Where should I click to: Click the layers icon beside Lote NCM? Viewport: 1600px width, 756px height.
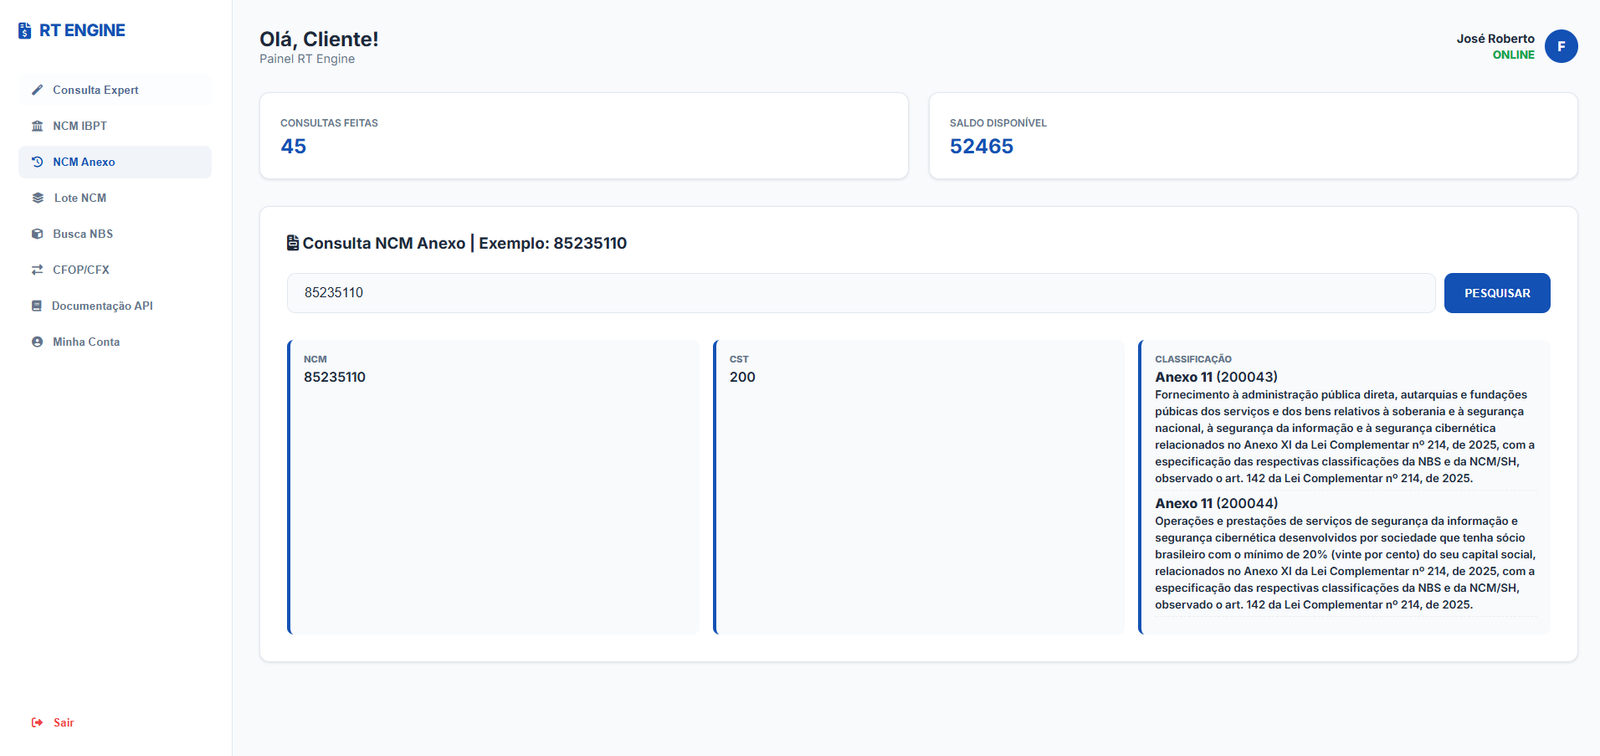point(37,198)
